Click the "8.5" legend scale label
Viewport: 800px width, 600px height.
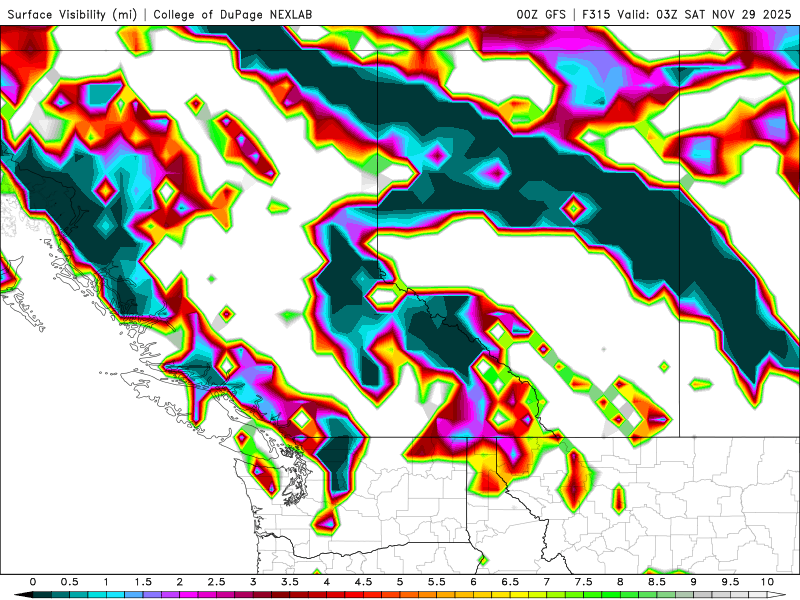coord(657,582)
